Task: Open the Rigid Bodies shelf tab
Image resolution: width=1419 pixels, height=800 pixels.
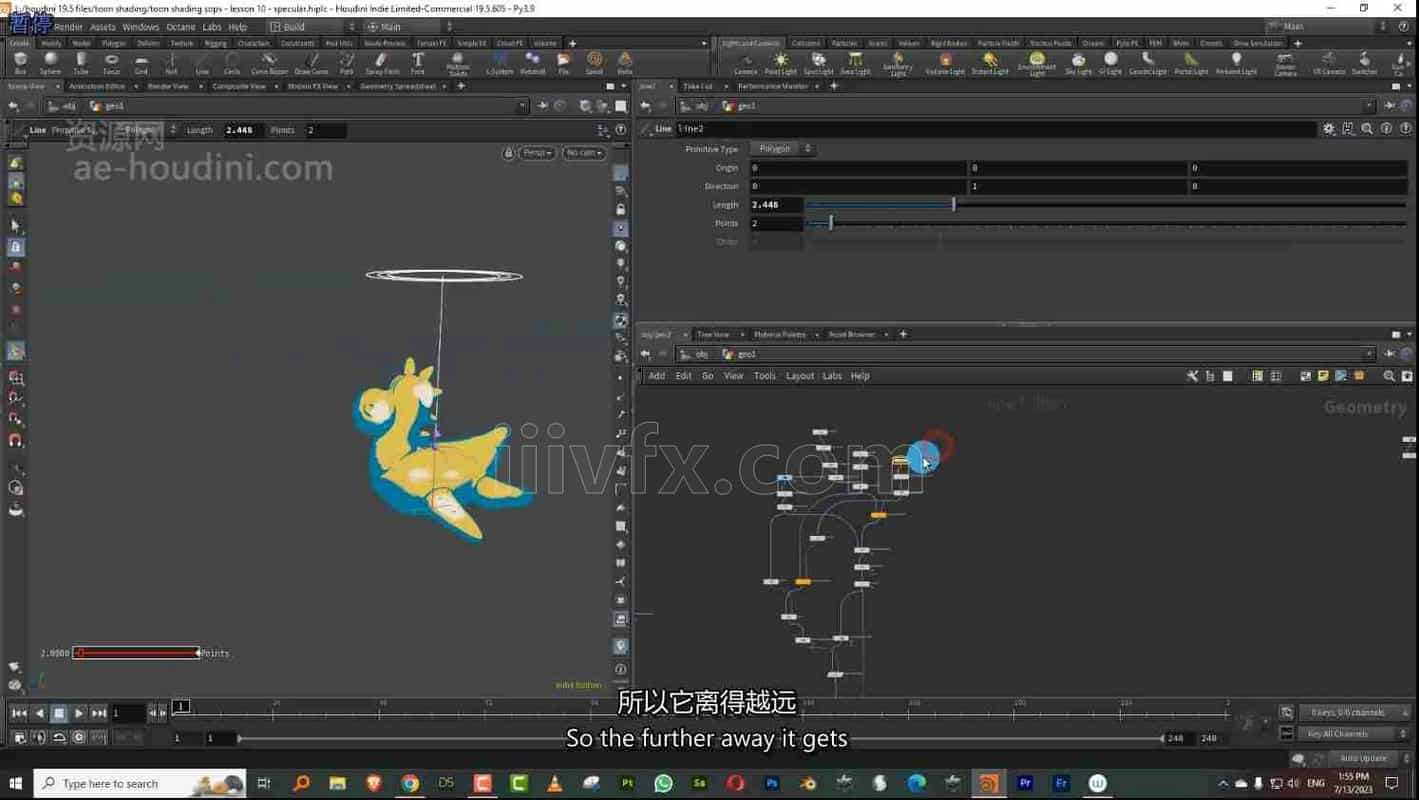Action: click(x=948, y=43)
